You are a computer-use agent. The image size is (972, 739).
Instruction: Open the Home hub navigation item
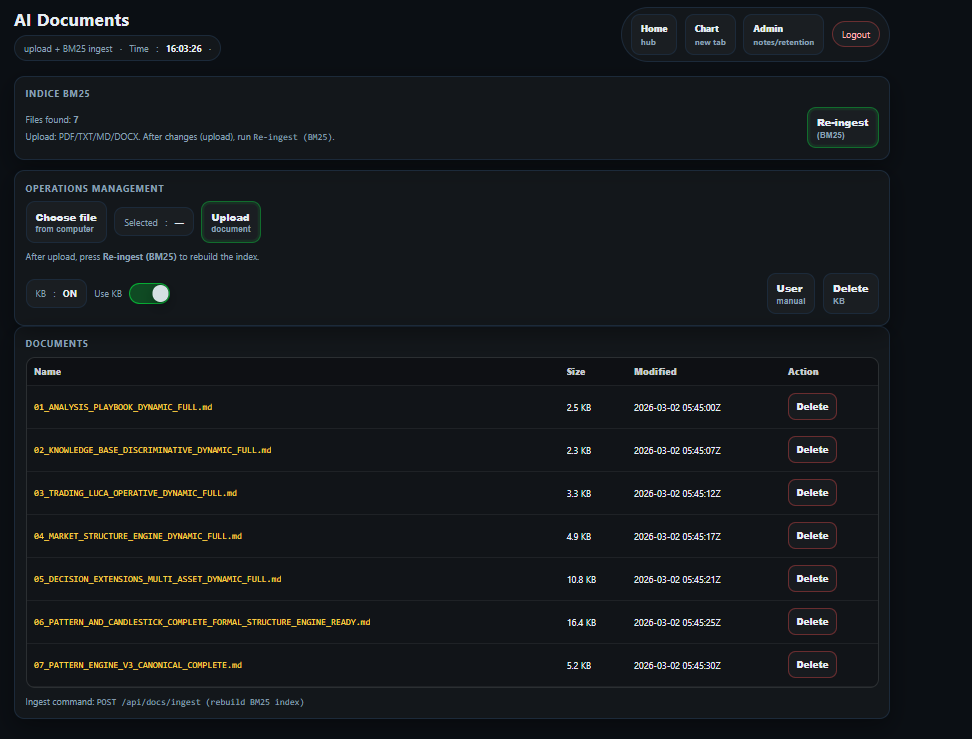654,35
